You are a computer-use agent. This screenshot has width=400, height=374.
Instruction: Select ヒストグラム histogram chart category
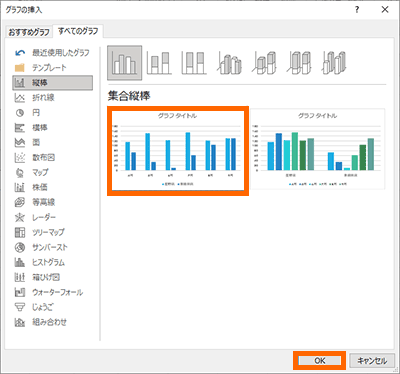point(52,262)
